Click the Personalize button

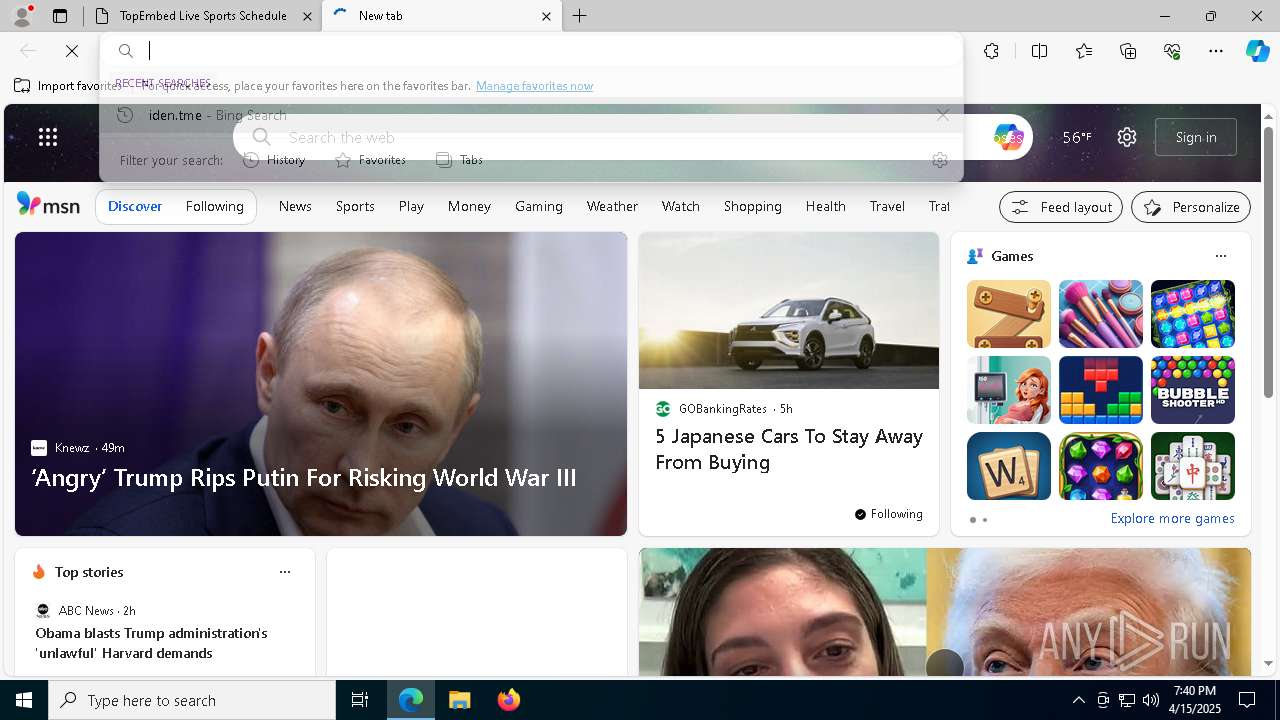tap(1191, 207)
